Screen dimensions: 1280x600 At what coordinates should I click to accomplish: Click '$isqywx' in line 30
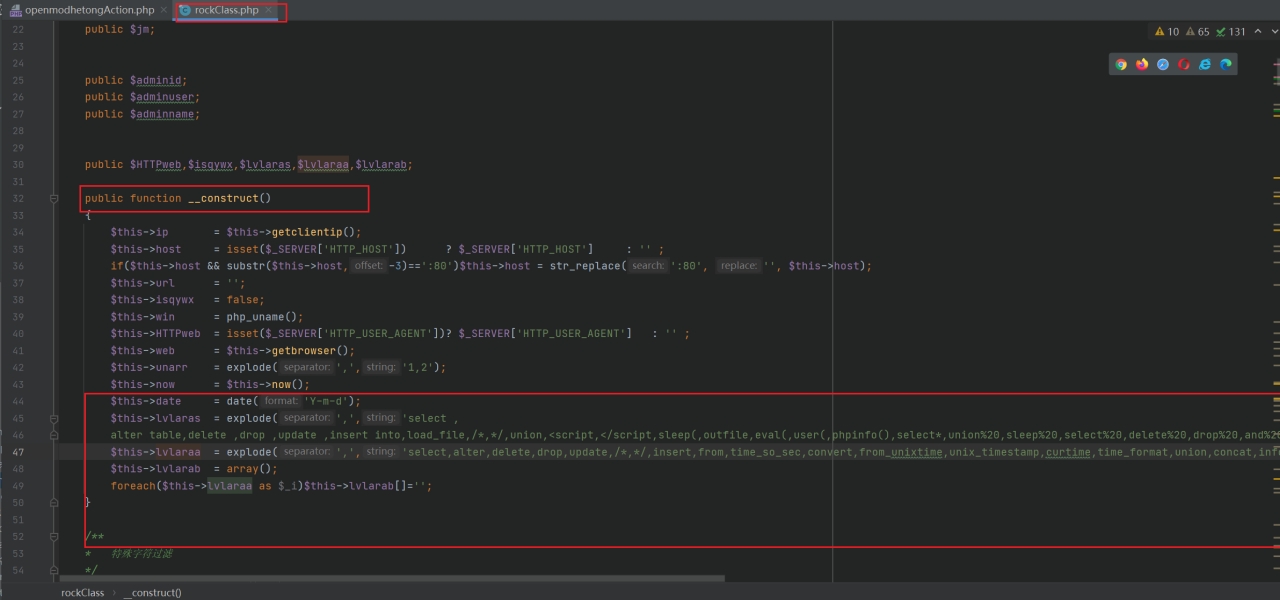click(210, 165)
